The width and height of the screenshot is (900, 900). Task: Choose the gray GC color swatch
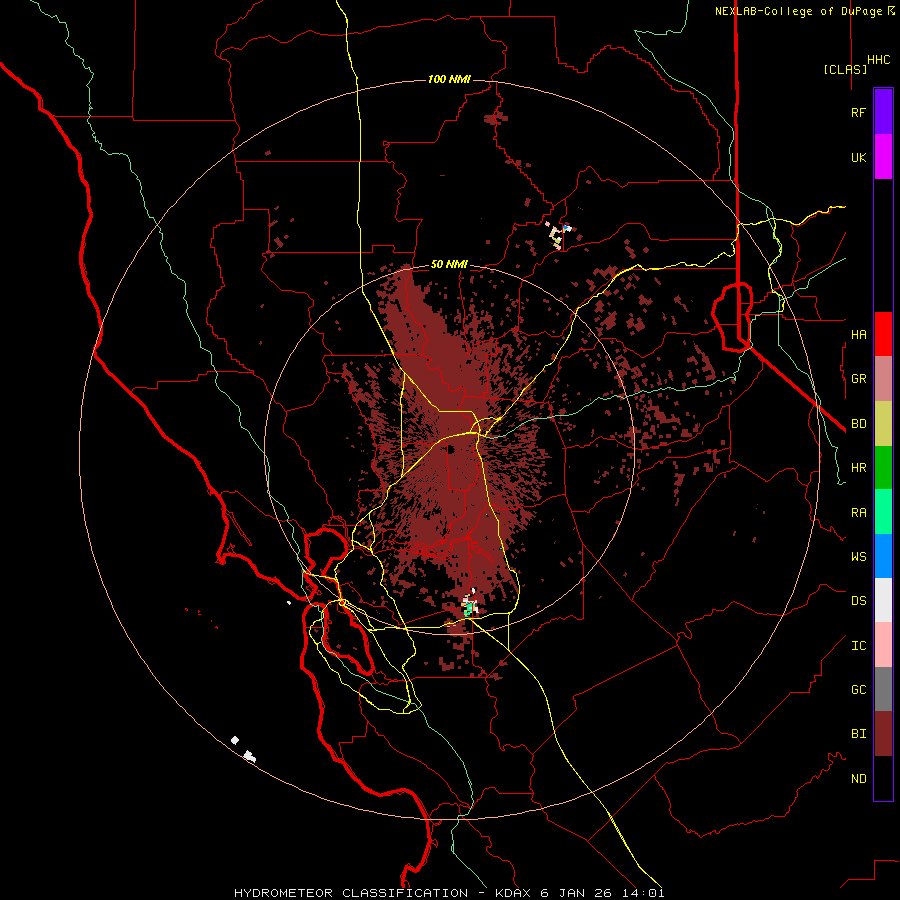(883, 689)
